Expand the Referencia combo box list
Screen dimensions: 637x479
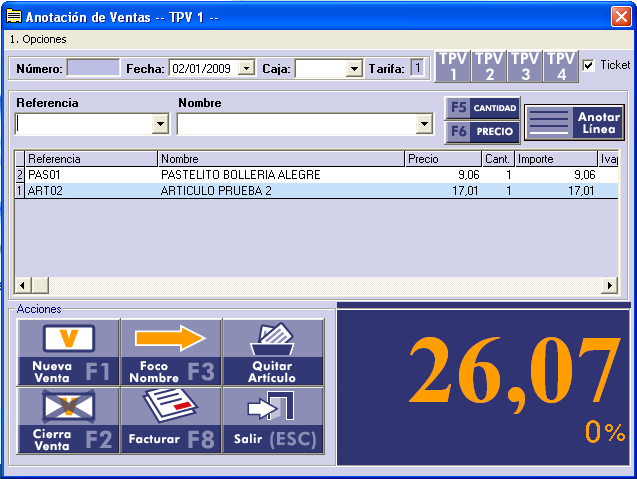(161, 124)
